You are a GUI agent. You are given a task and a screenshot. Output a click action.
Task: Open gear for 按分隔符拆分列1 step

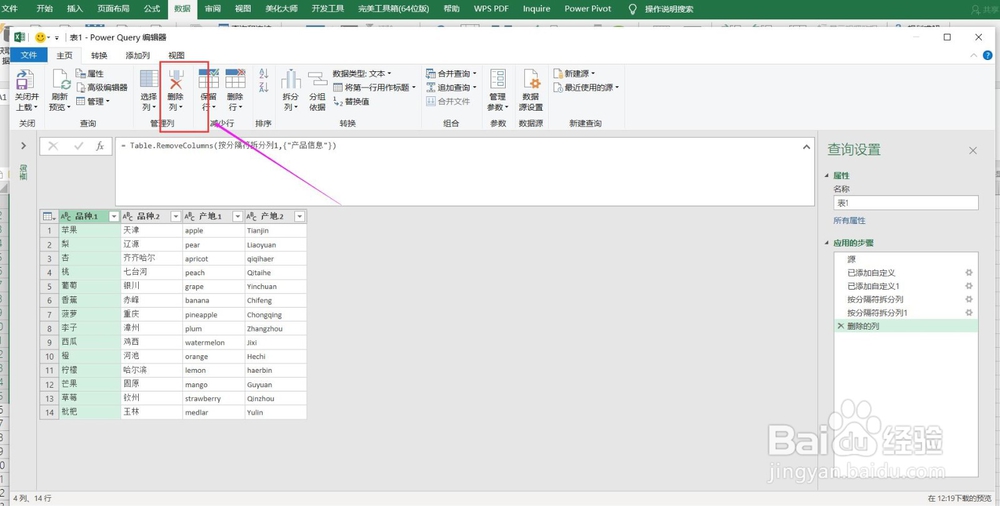(x=969, y=313)
